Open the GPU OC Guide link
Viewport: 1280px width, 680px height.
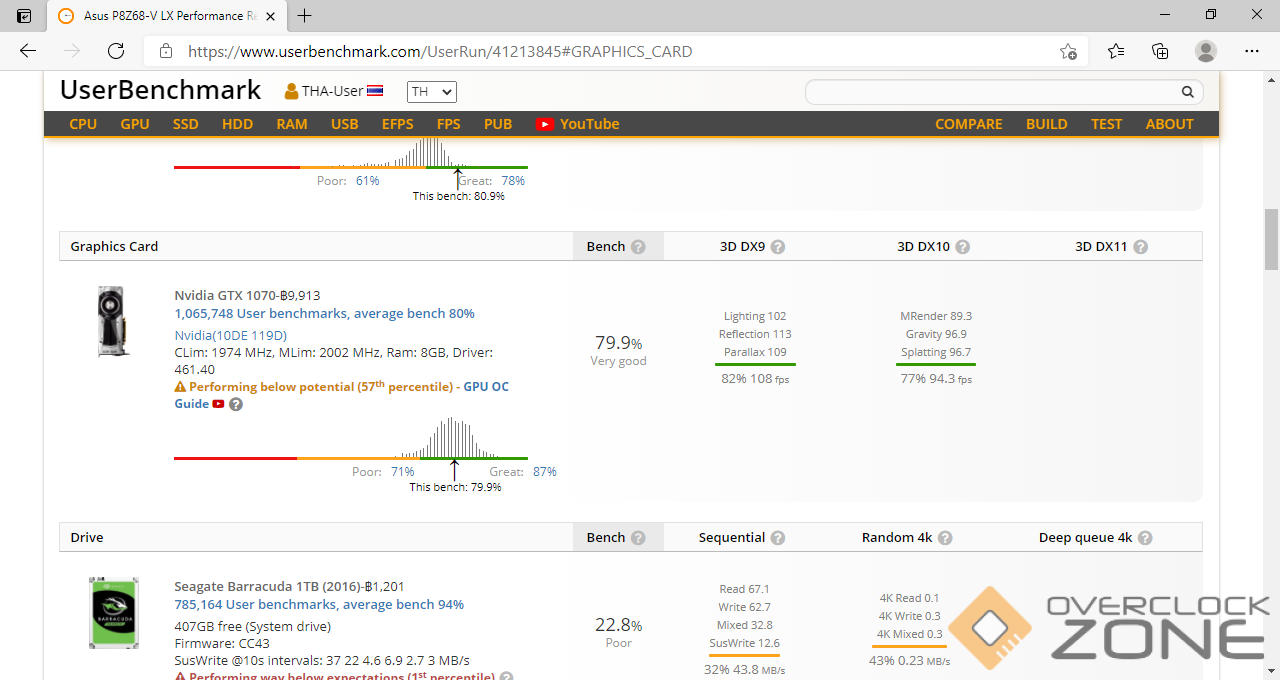pos(486,387)
